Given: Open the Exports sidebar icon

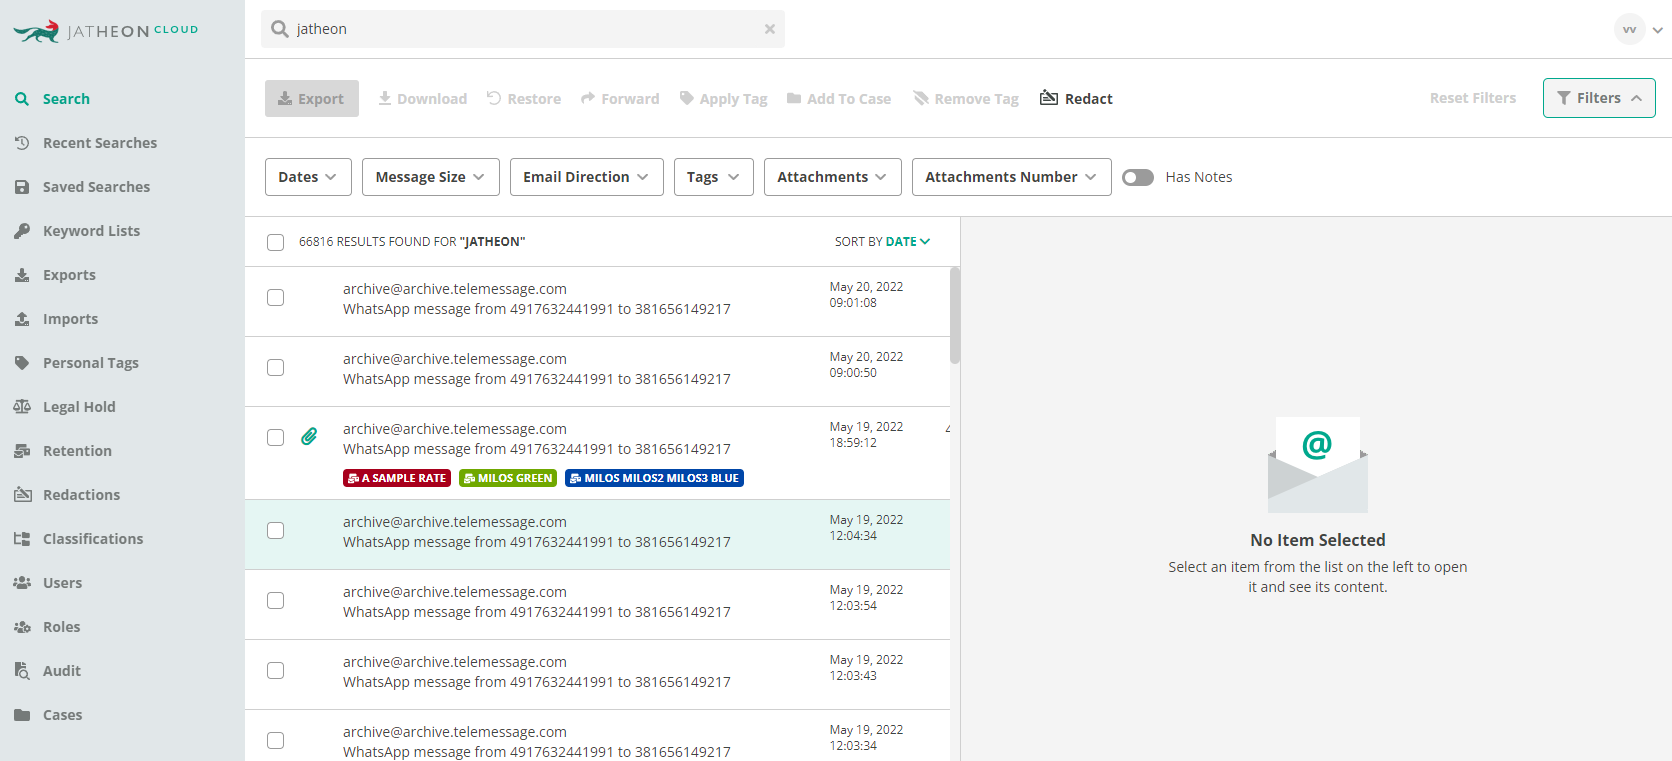Looking at the screenshot, I should coord(22,275).
